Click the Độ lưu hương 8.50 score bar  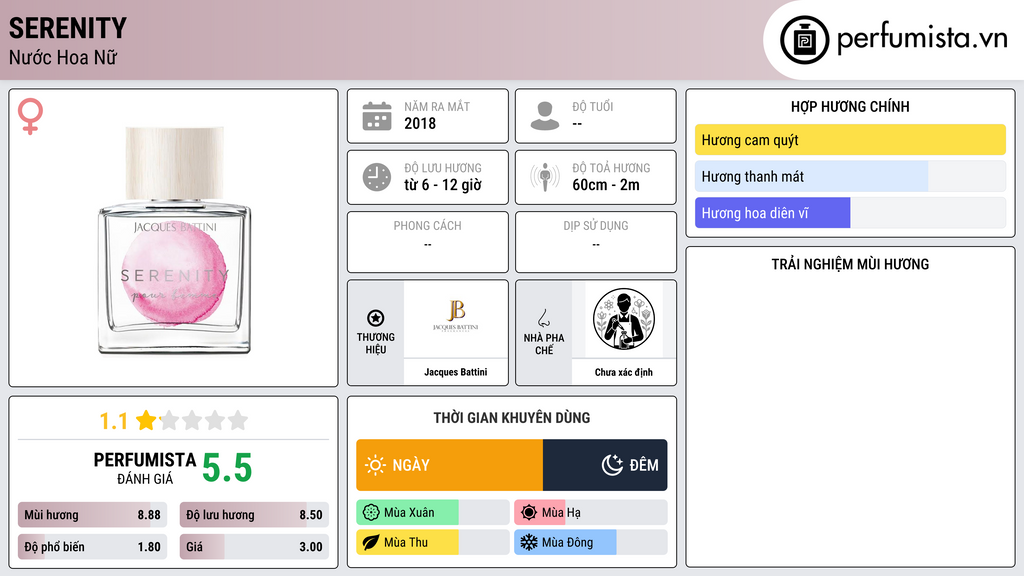coord(254,515)
